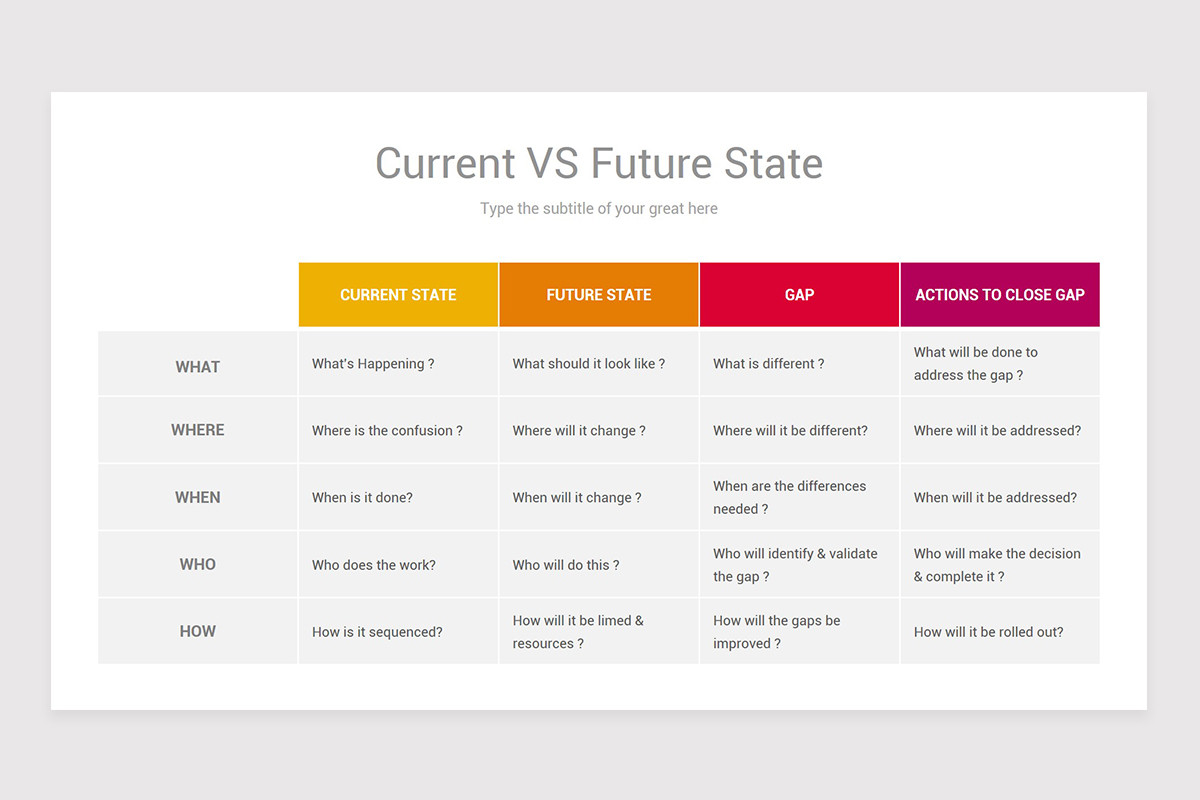Screen dimensions: 1200x800
Task: Click the HOW row label
Action: (x=198, y=631)
